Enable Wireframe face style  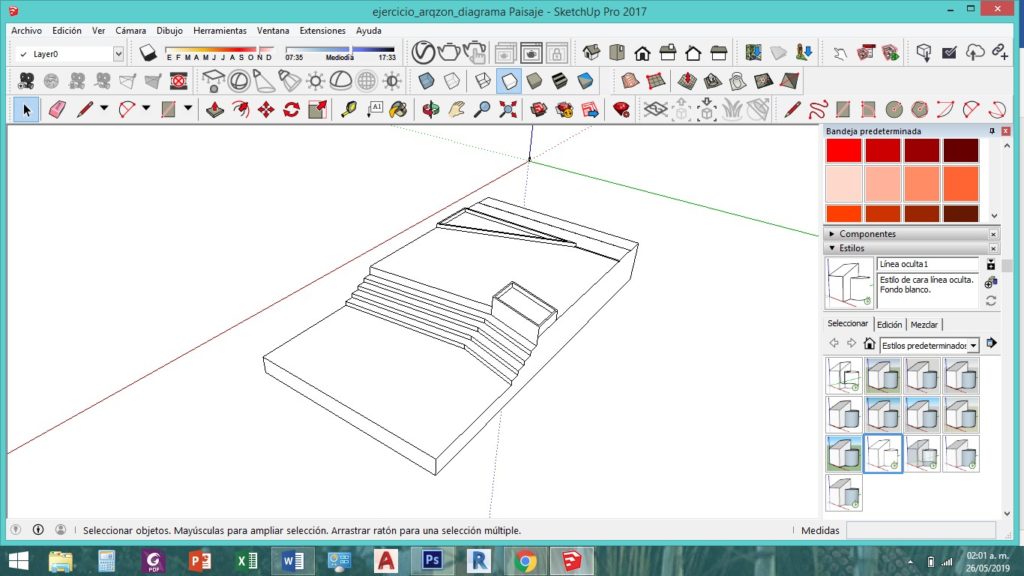click(483, 81)
